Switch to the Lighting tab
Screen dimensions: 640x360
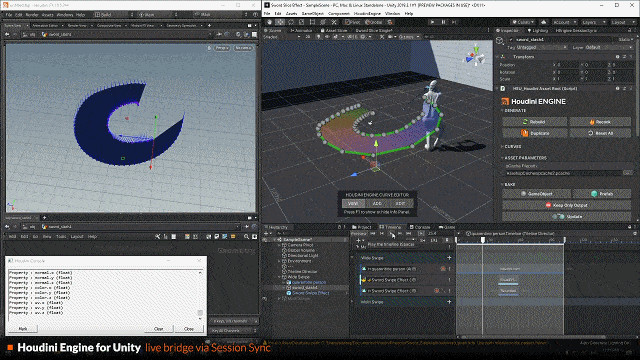[x=538, y=31]
